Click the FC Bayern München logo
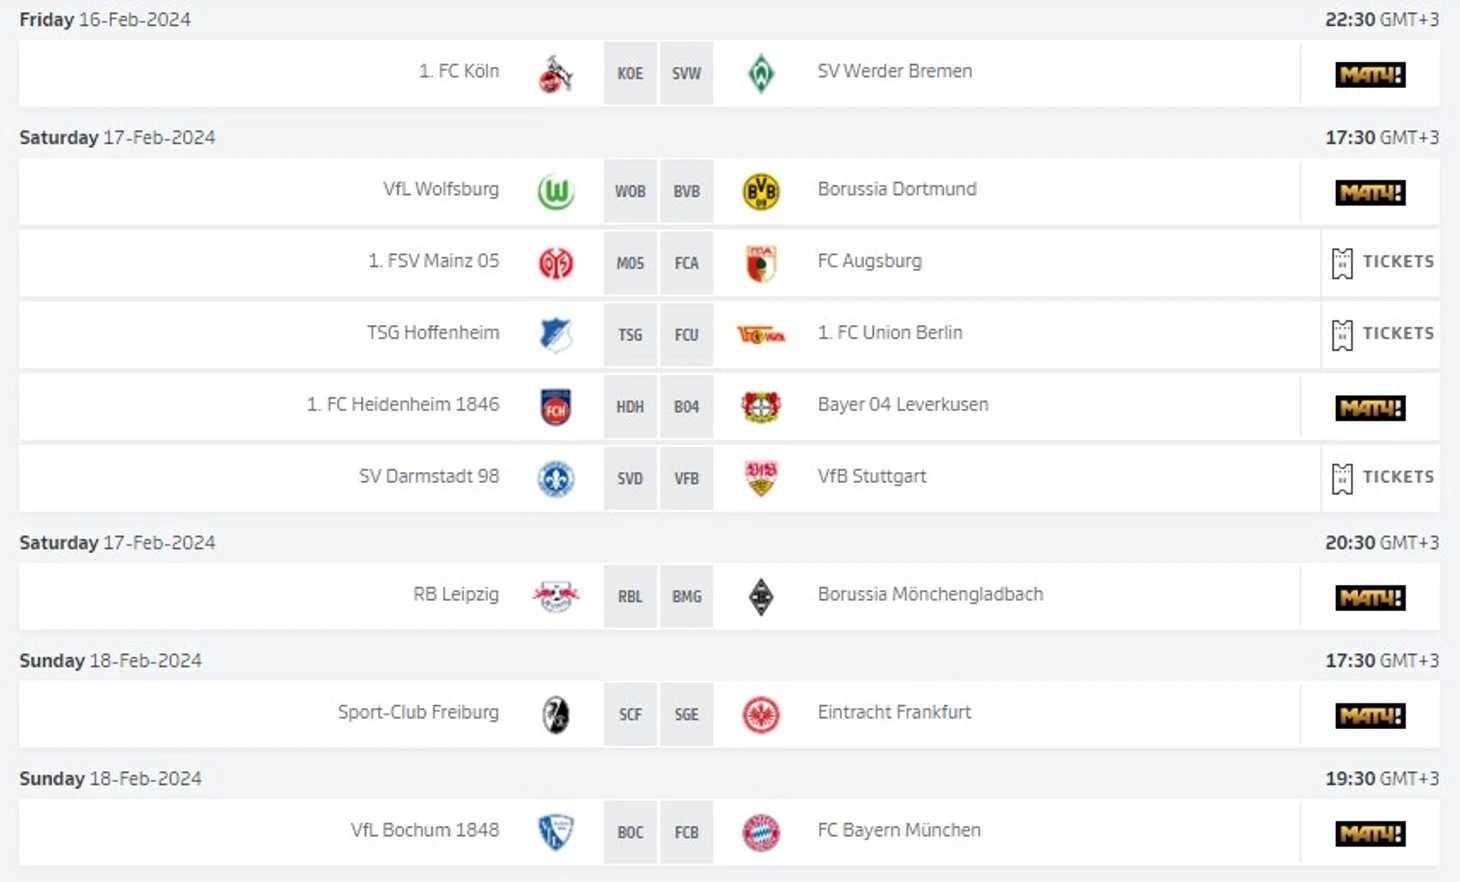Screen dimensions: 1460x882 [x=761, y=833]
